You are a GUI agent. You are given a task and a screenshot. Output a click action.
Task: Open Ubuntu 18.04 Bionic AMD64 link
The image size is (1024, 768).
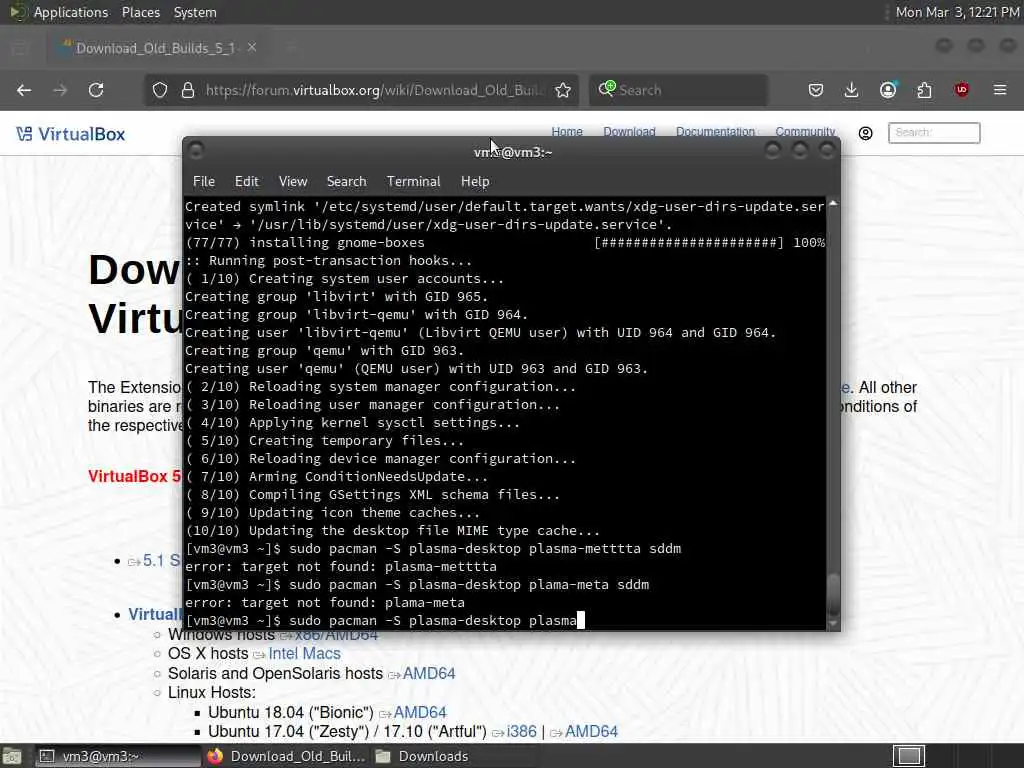[x=420, y=712]
